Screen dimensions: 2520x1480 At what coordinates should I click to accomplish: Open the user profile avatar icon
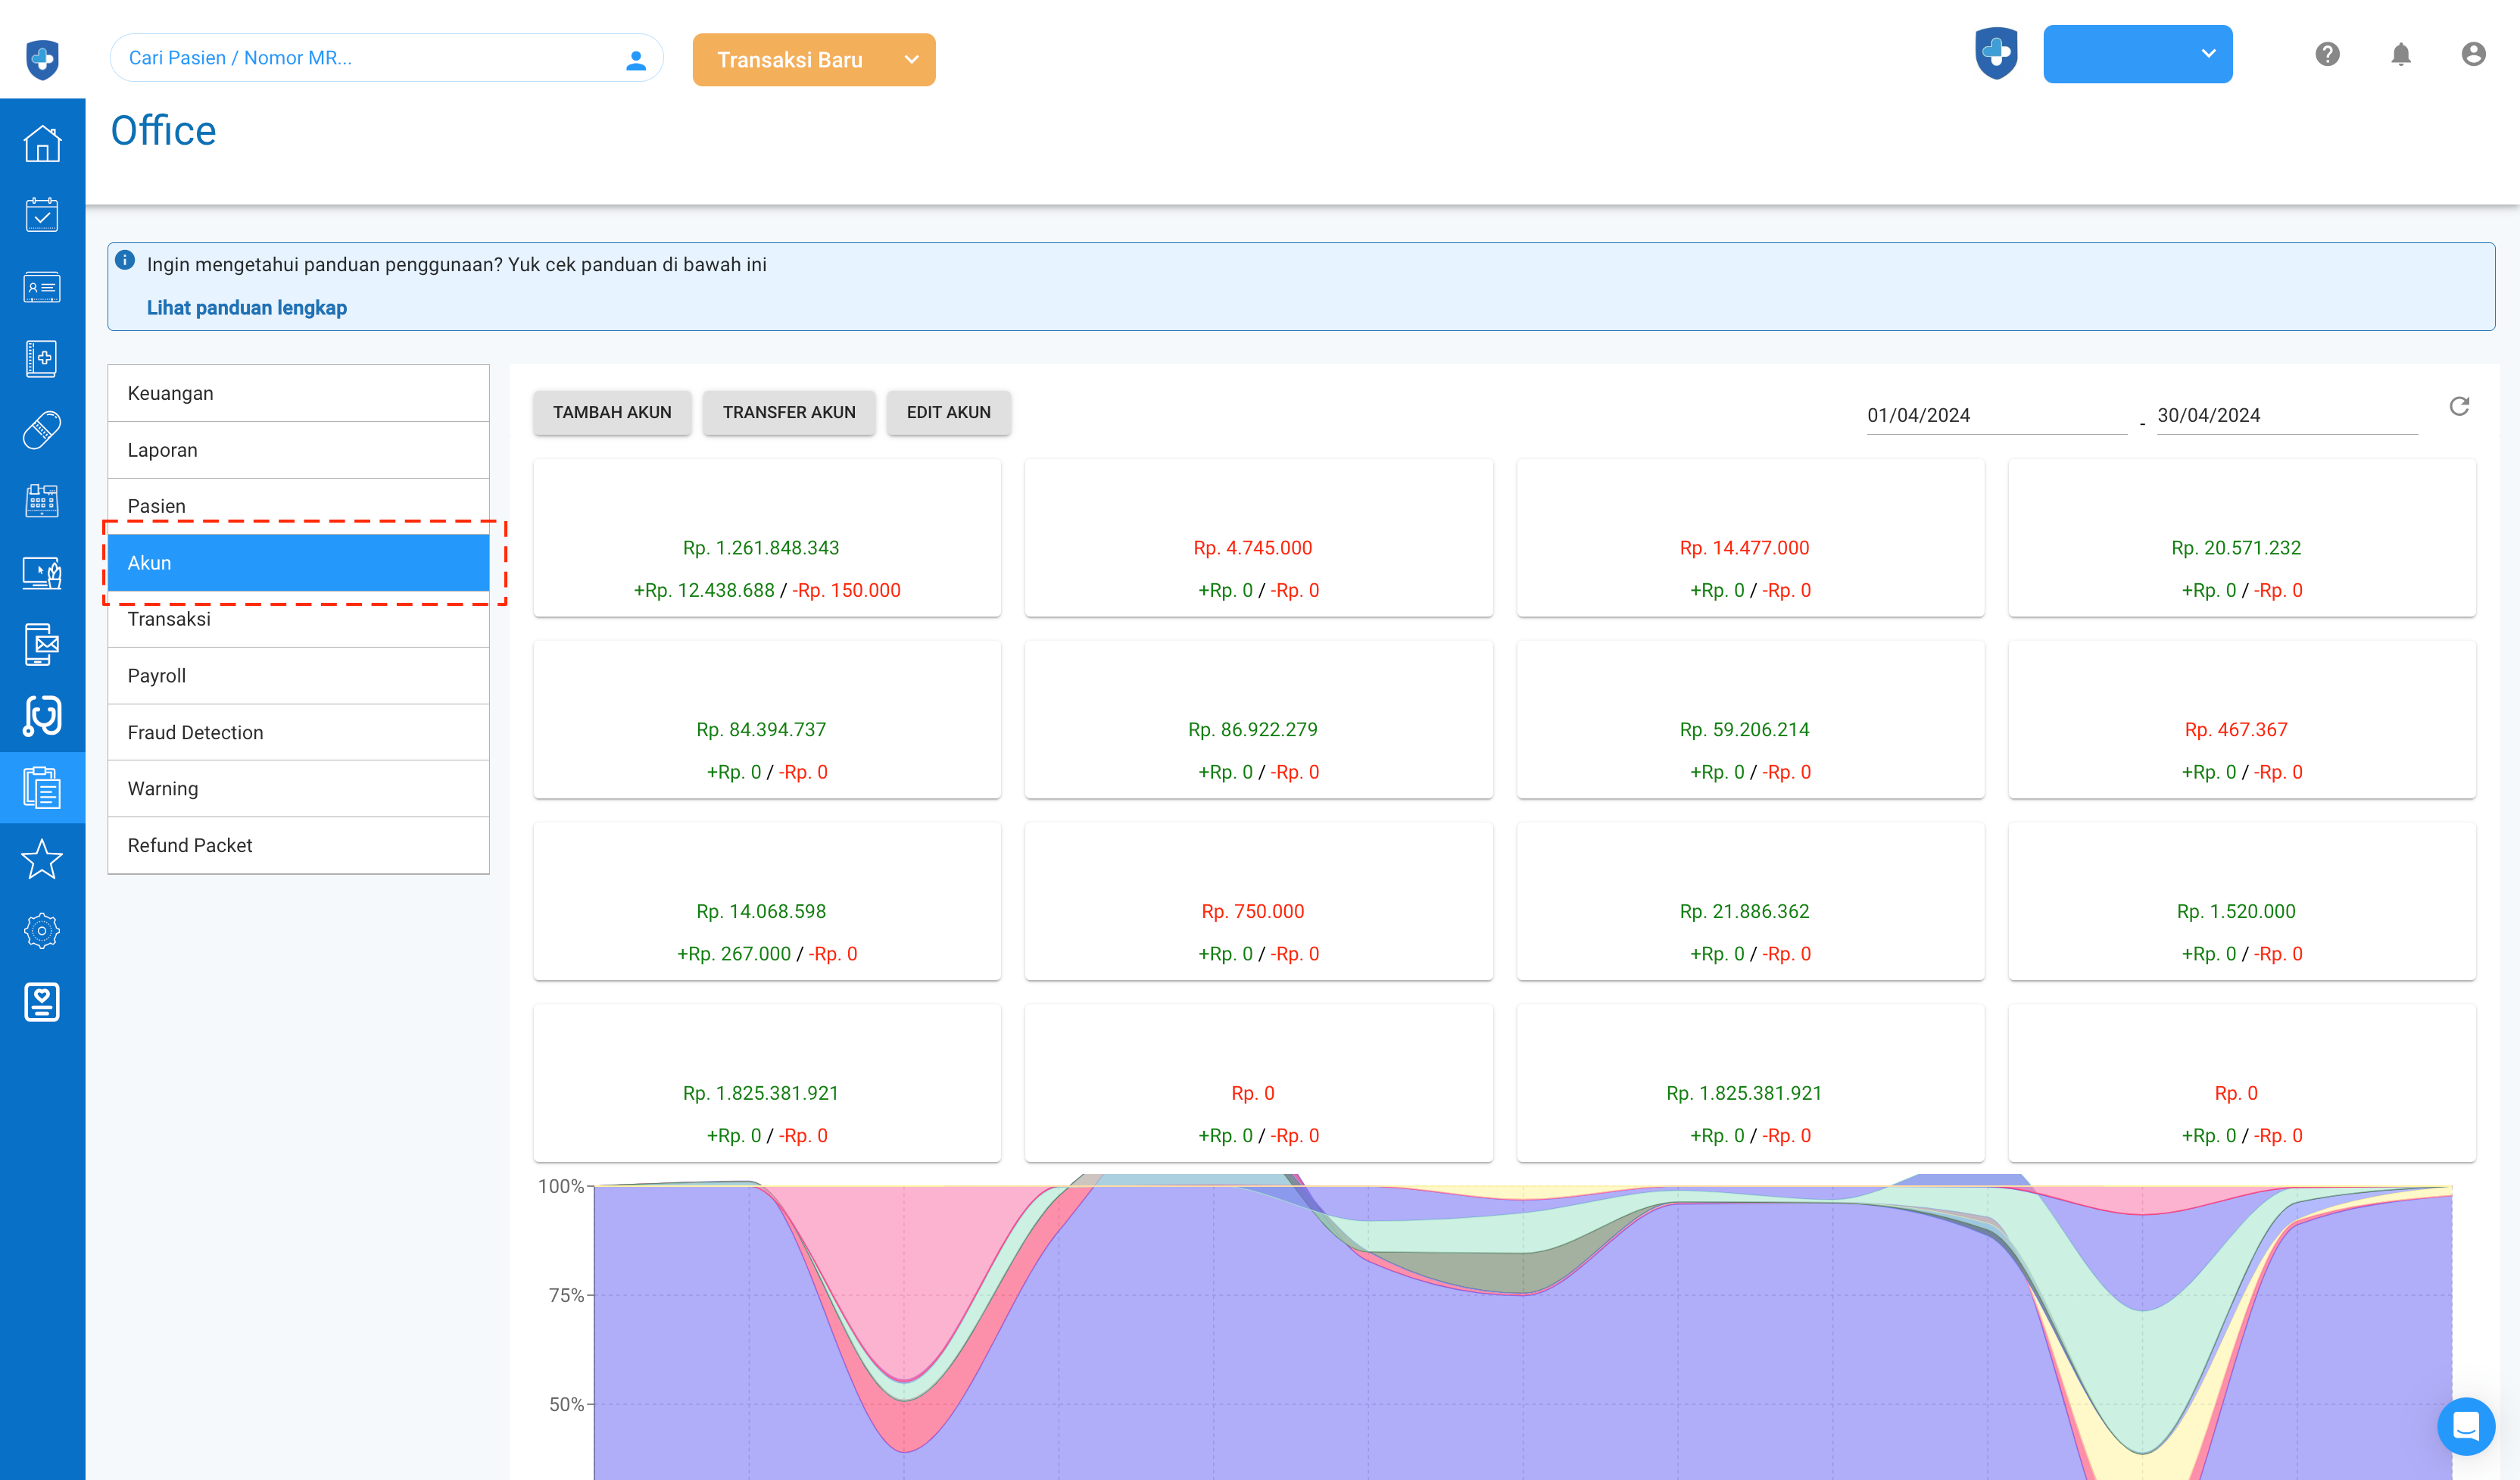click(x=2473, y=55)
